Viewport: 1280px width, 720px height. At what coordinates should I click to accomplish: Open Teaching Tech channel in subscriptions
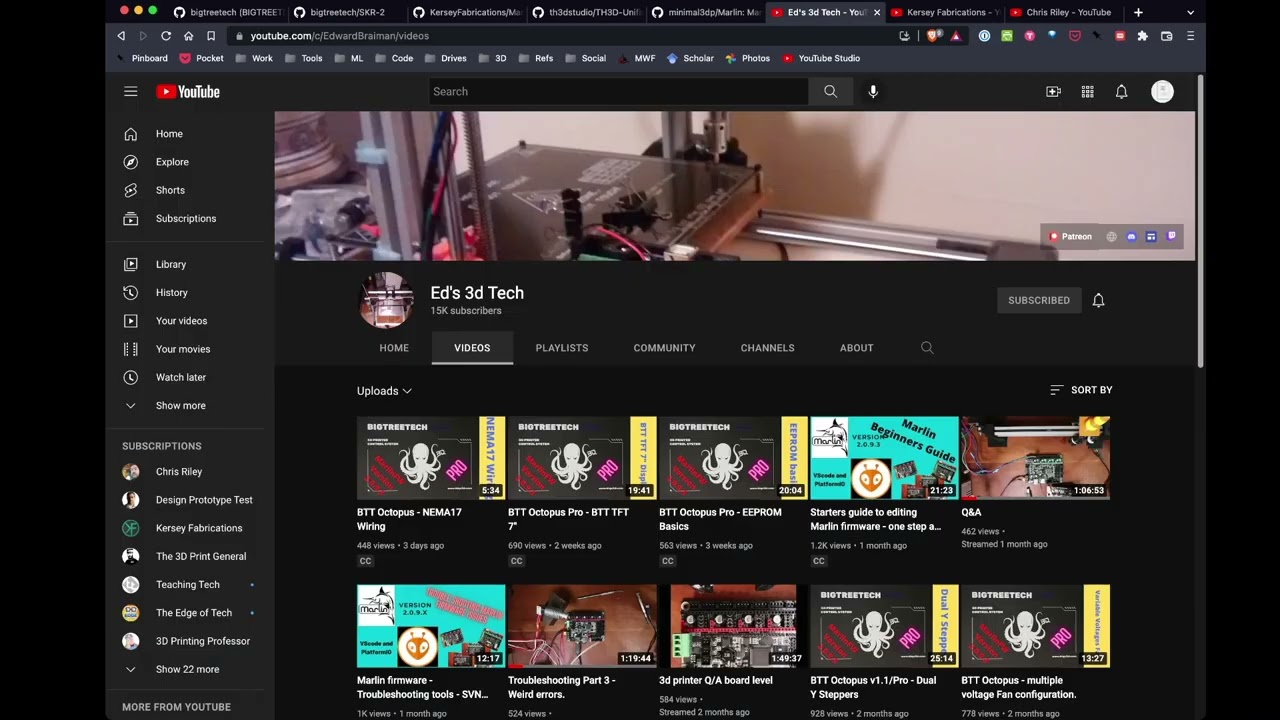pos(189,585)
